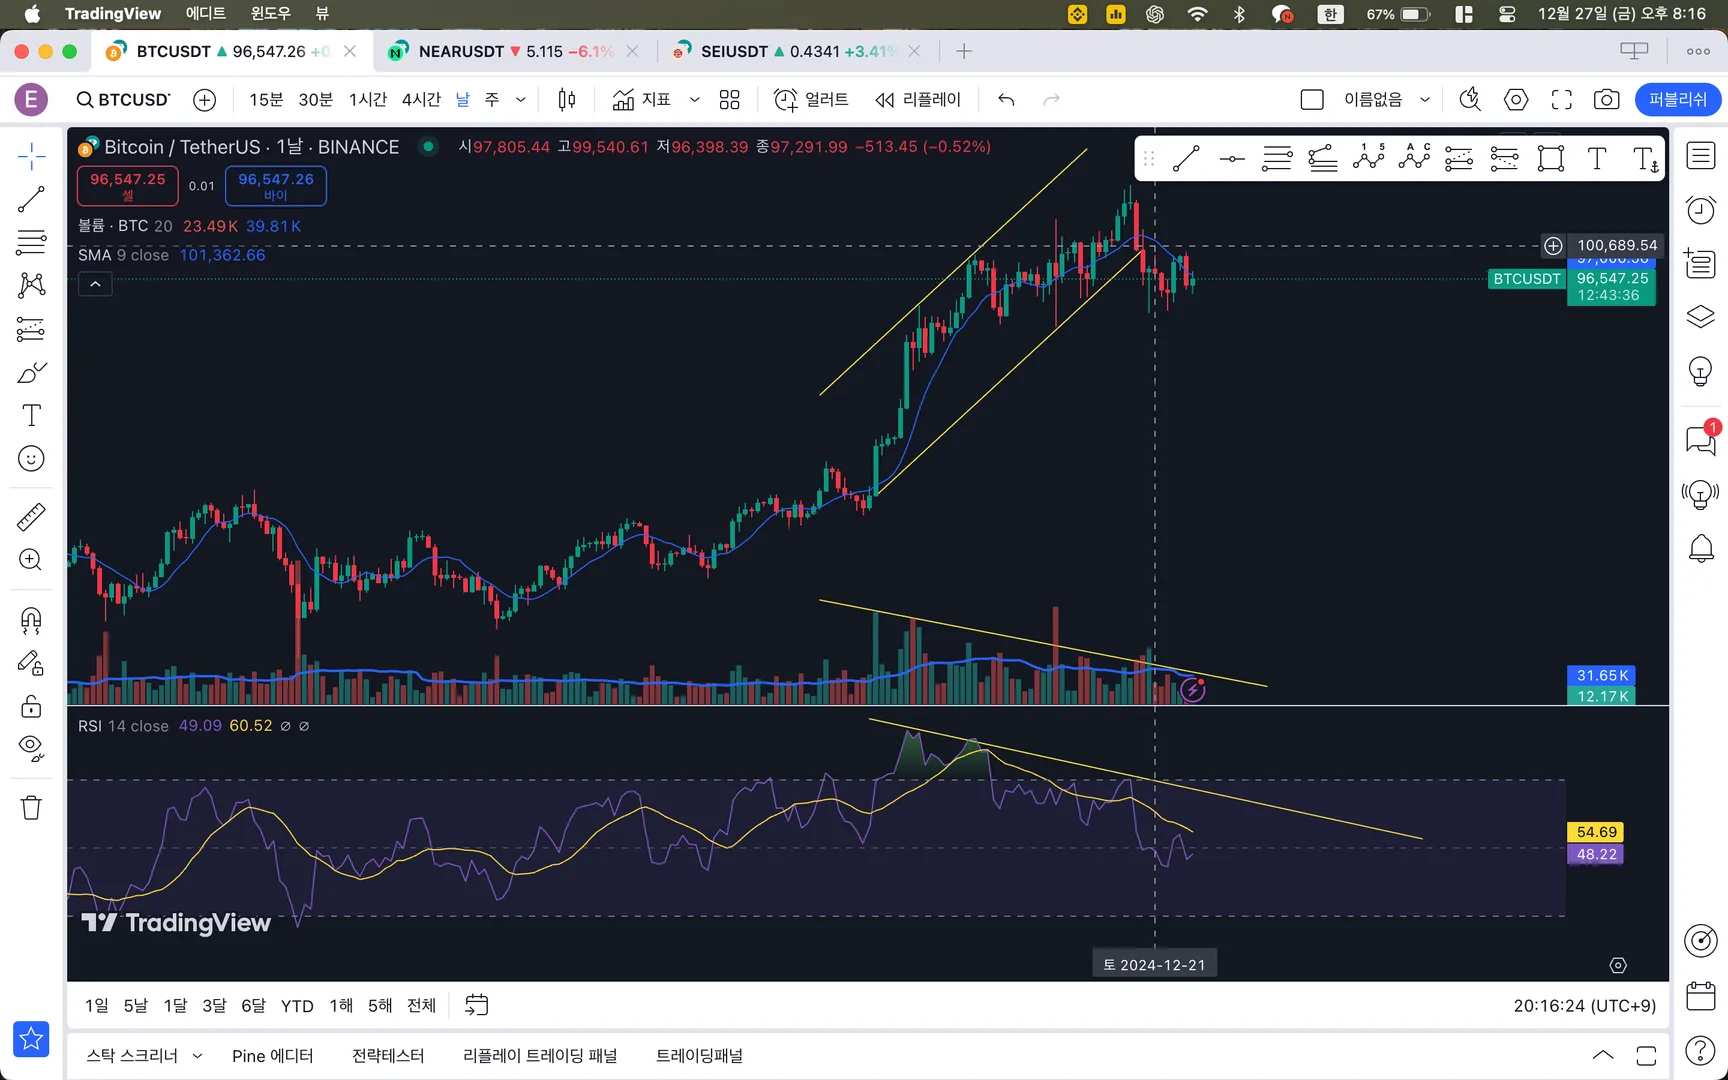Activate the zoom-in tool

pos(31,560)
